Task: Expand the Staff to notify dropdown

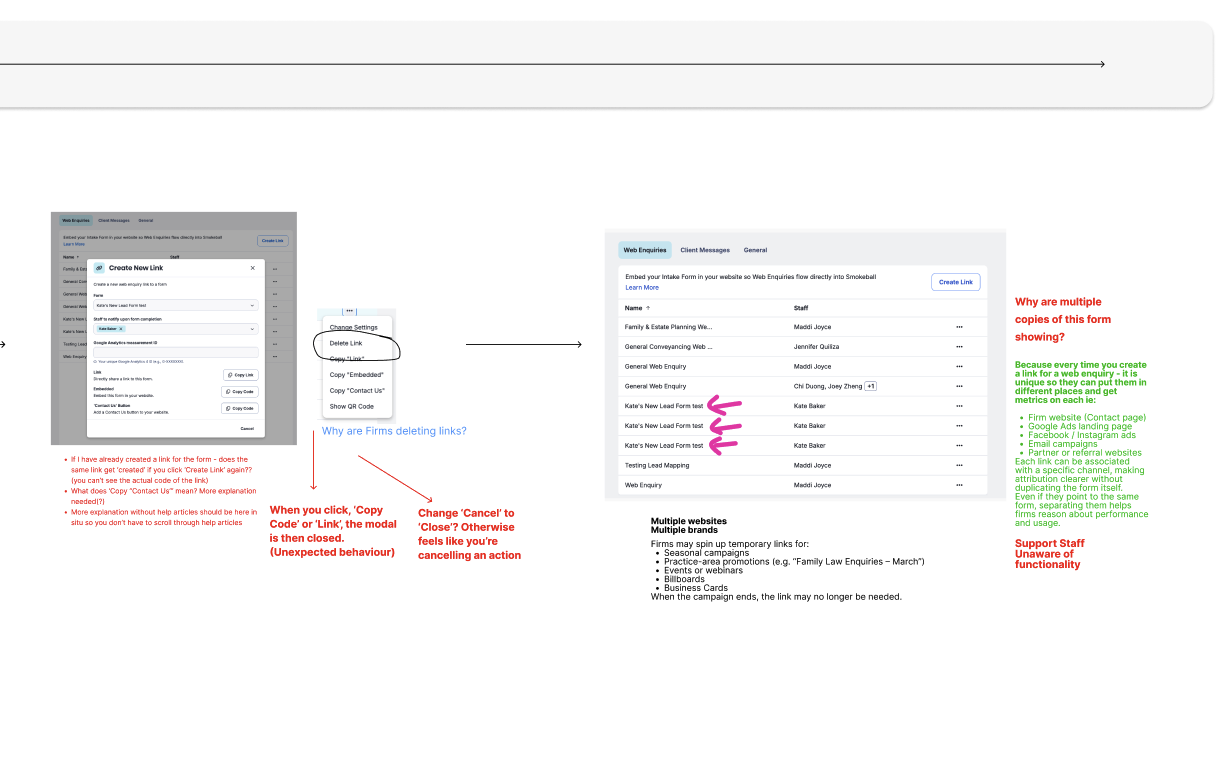Action: (x=175, y=328)
